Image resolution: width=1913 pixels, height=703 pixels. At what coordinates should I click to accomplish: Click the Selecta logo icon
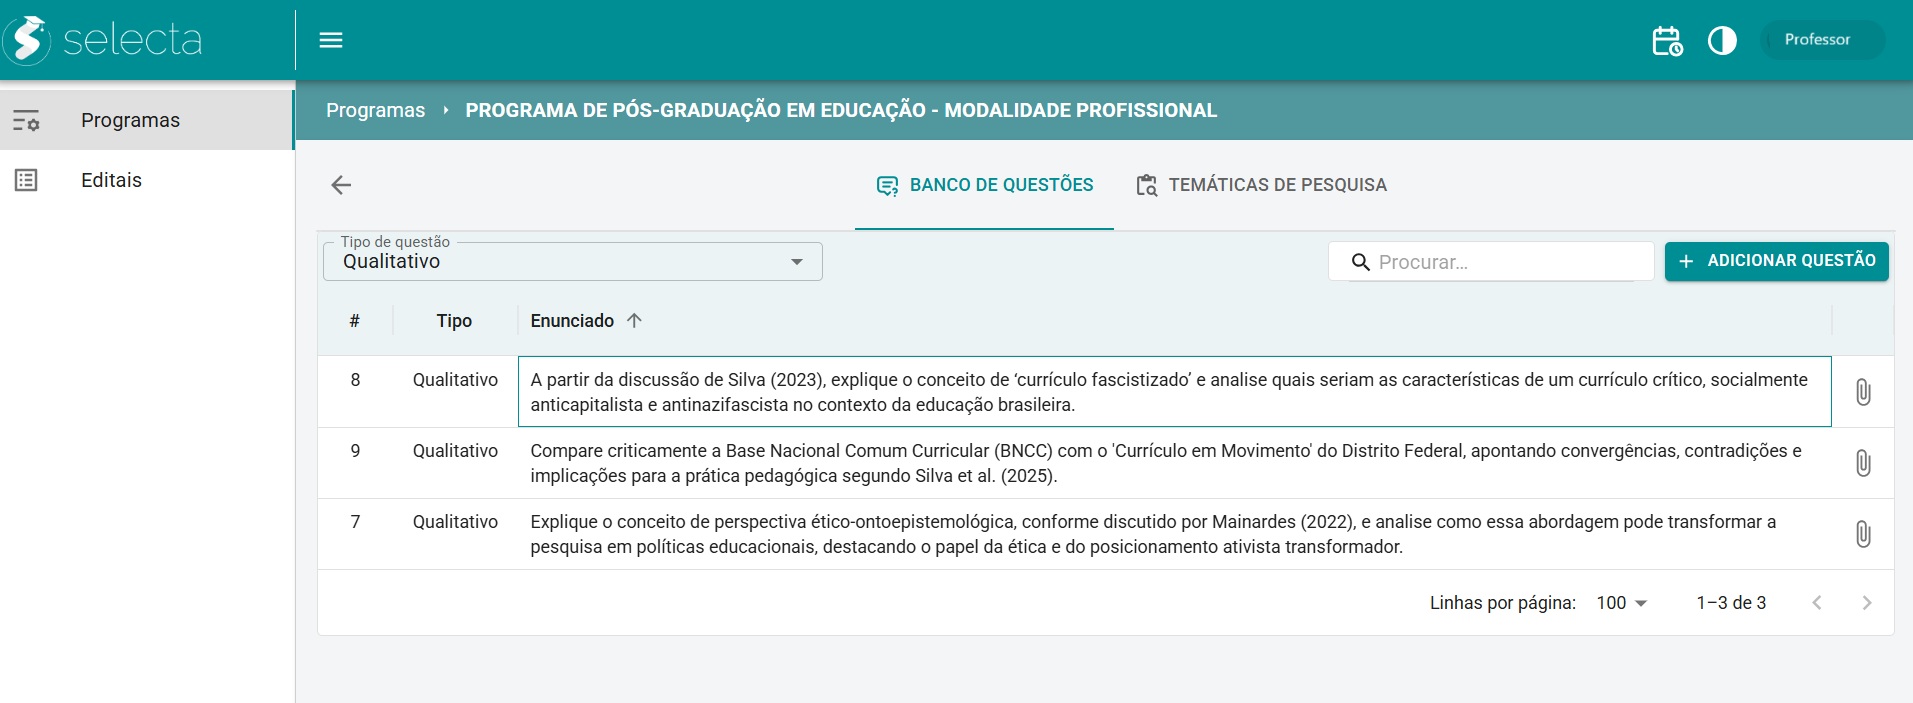click(x=27, y=40)
